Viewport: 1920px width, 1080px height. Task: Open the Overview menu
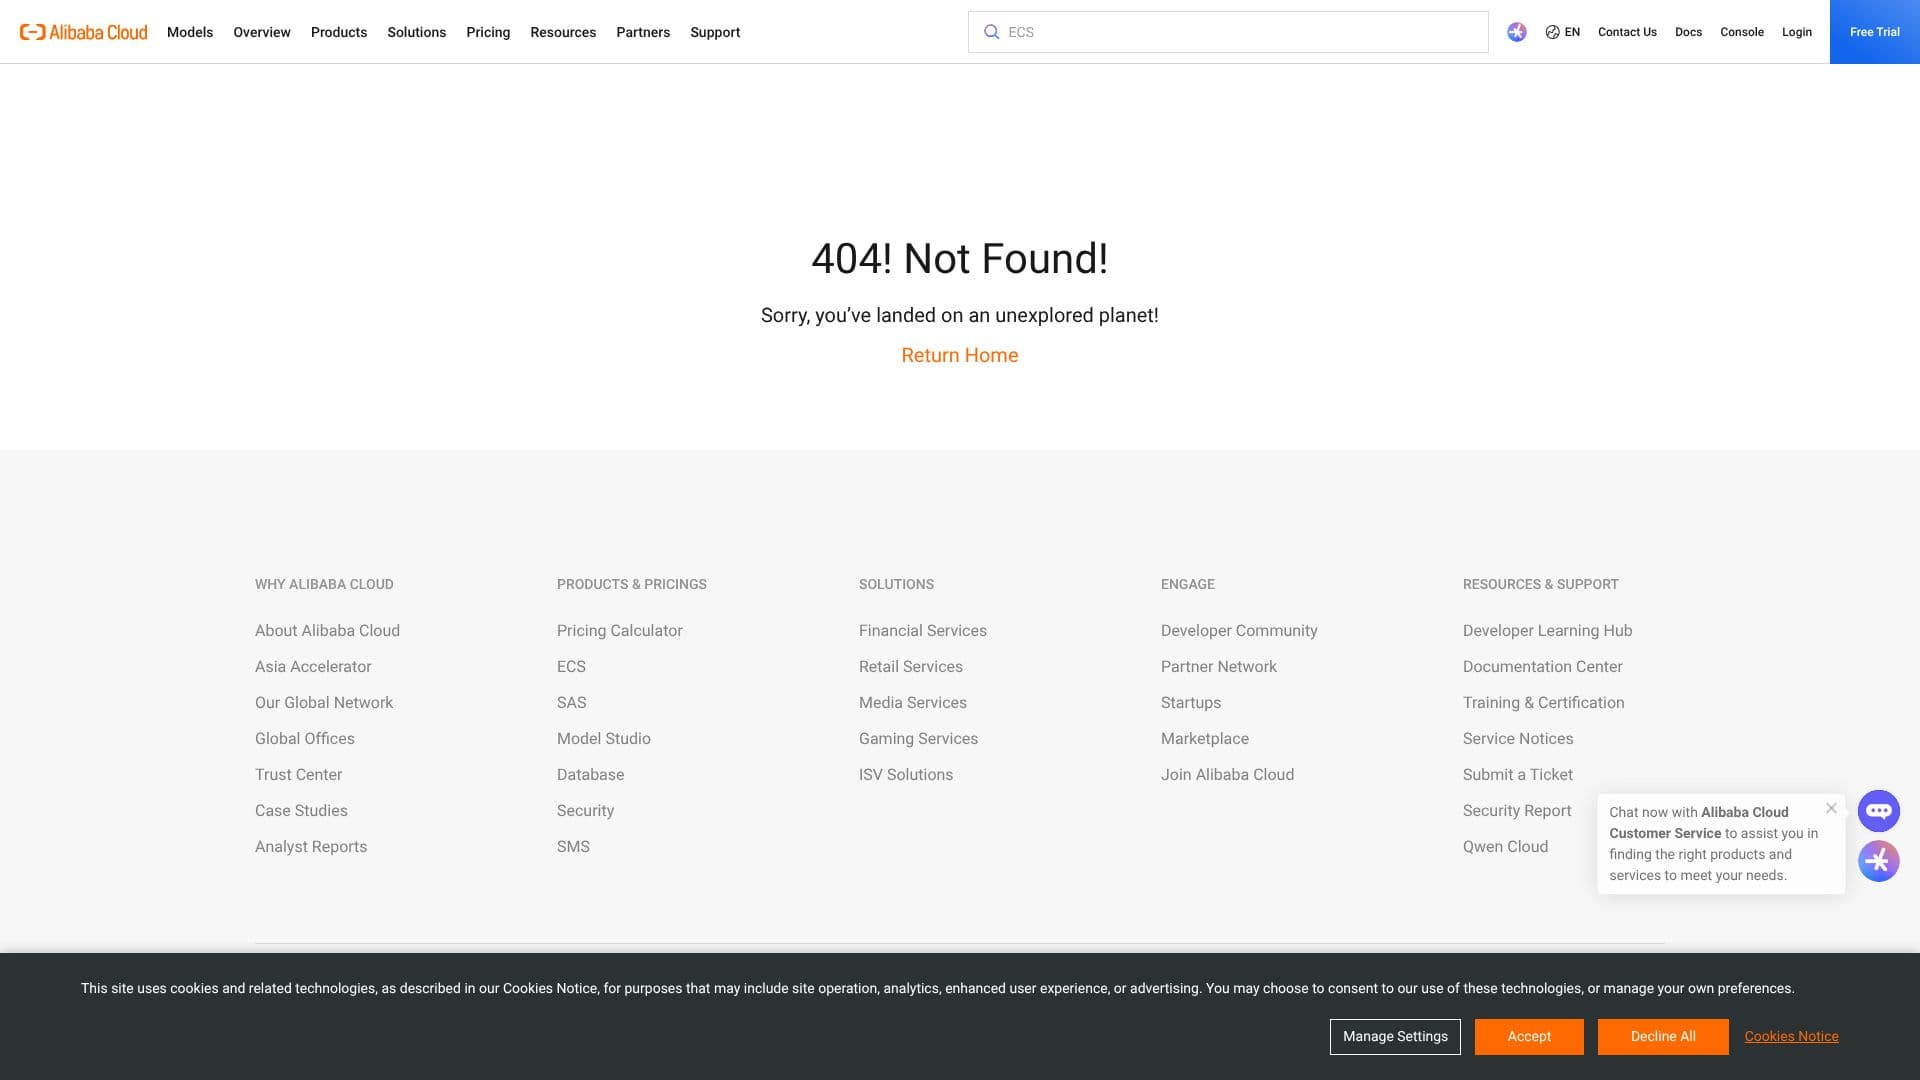tap(262, 32)
